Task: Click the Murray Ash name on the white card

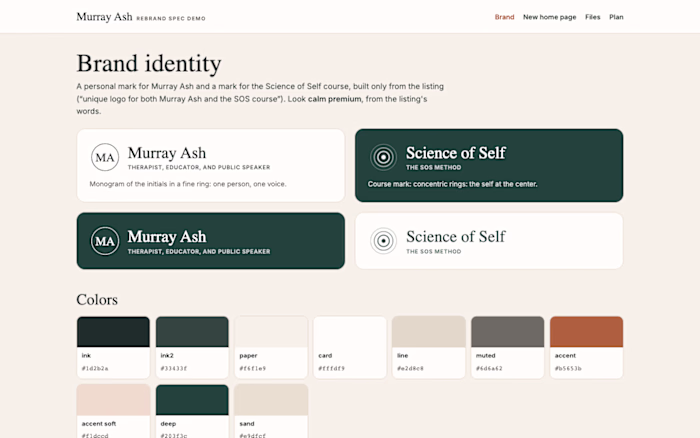Action: (167, 153)
